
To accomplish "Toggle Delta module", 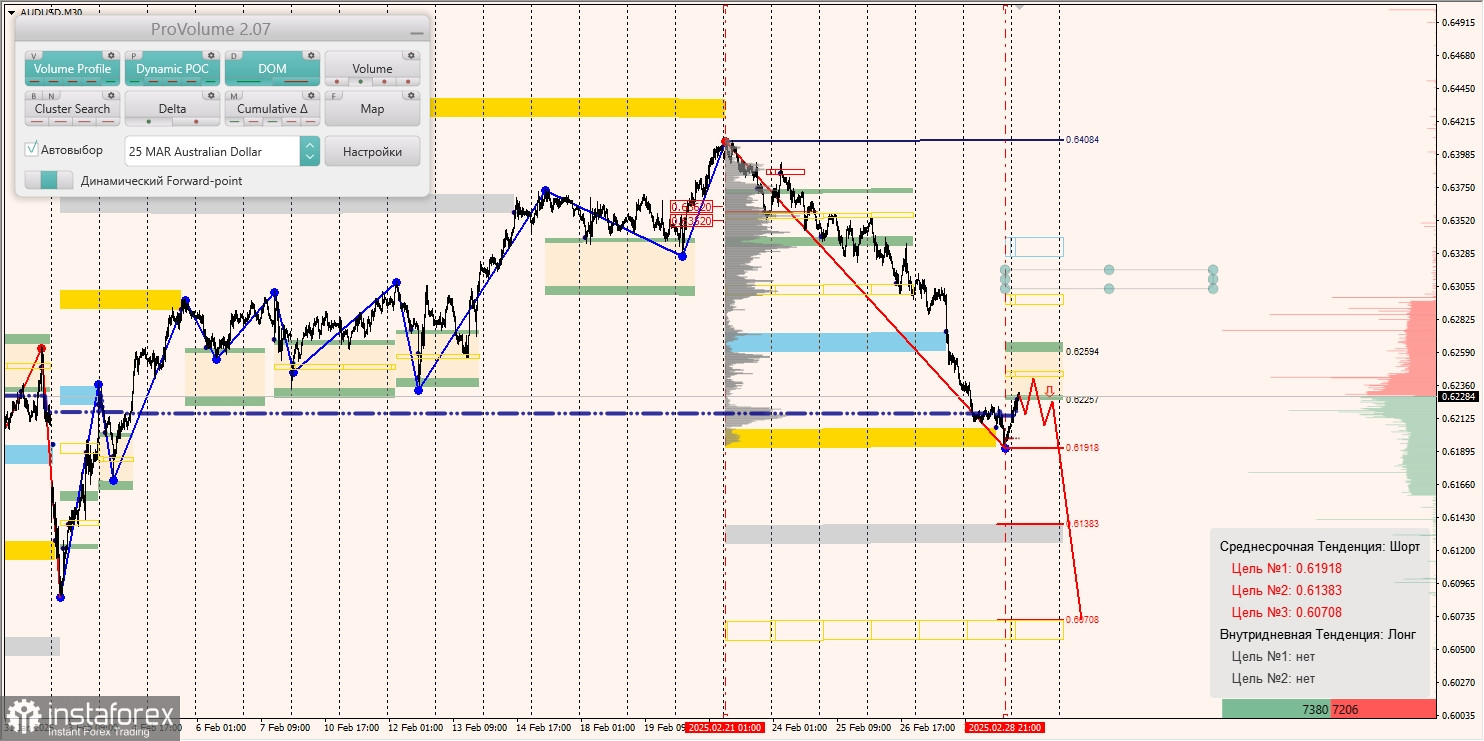I will [x=172, y=108].
